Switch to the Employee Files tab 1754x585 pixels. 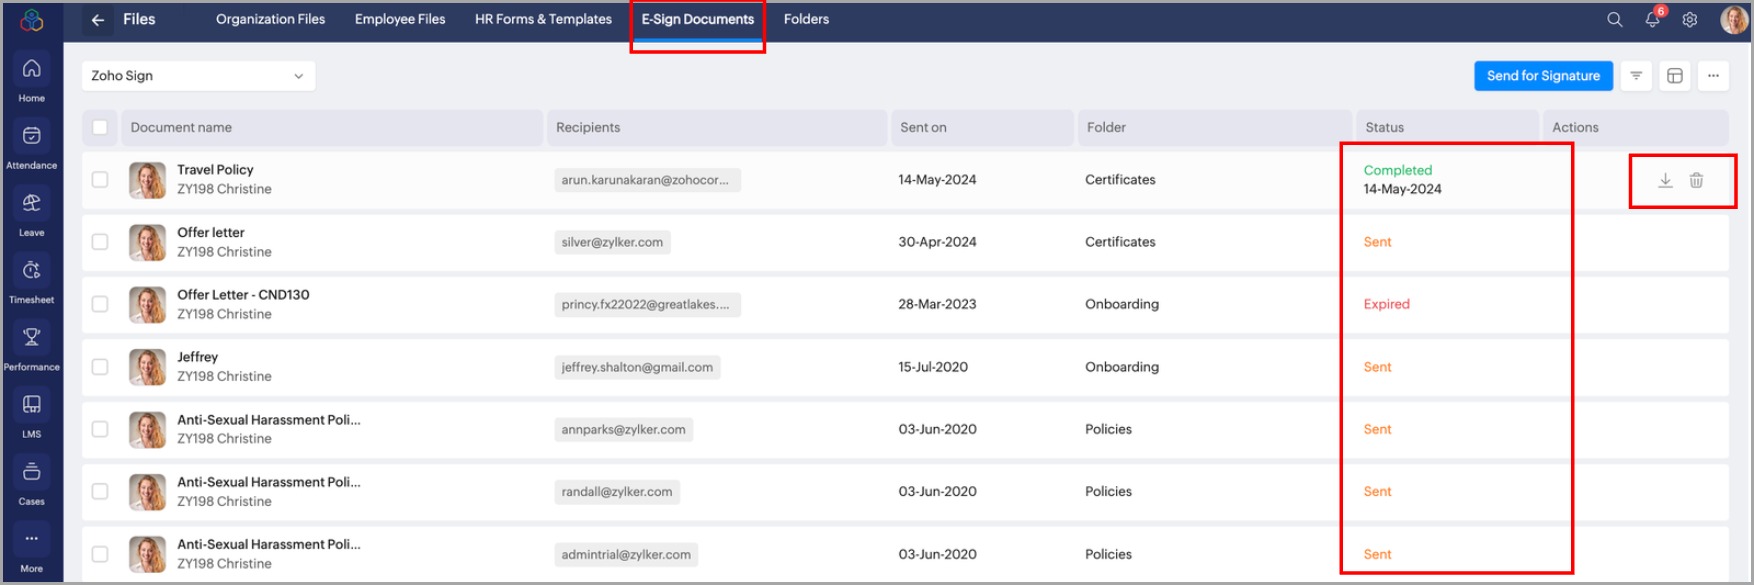click(x=400, y=20)
